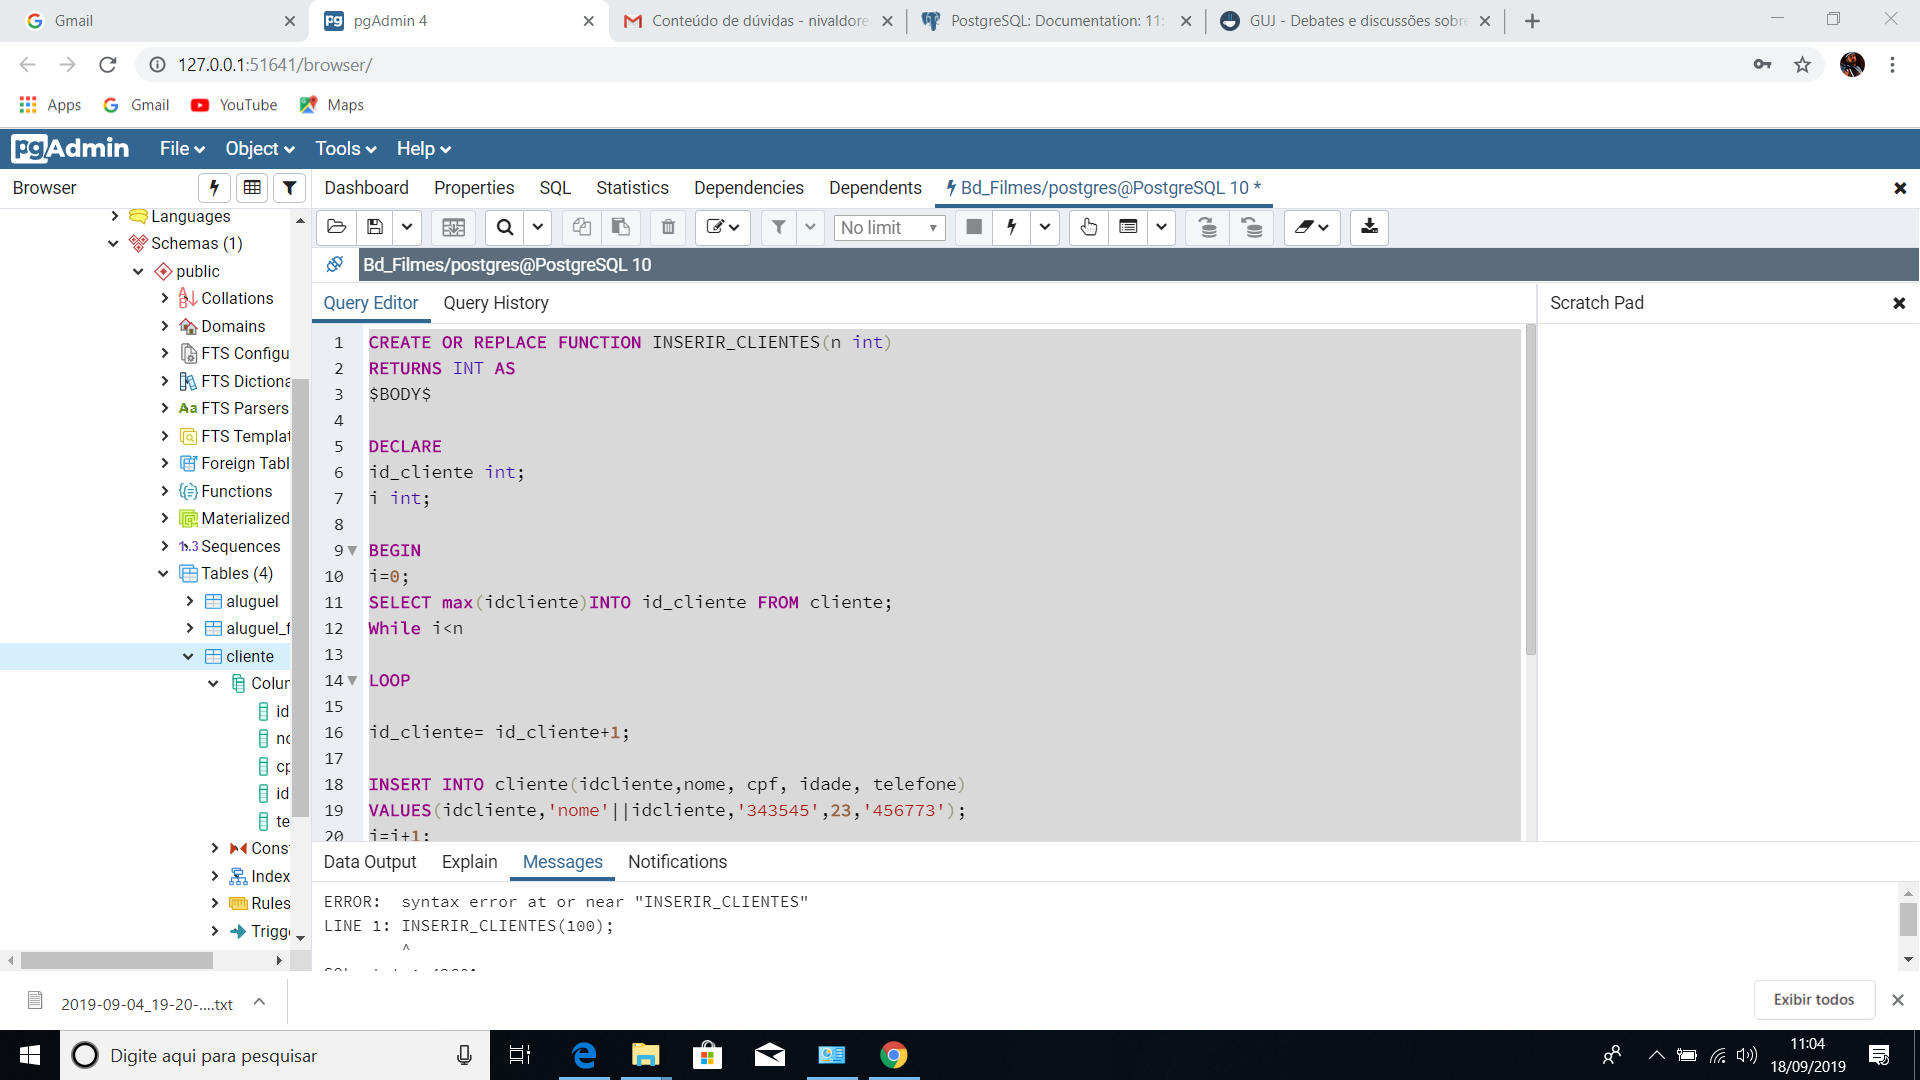
Task: Click the Browser tree horizontal scrollbar
Action: [x=117, y=960]
